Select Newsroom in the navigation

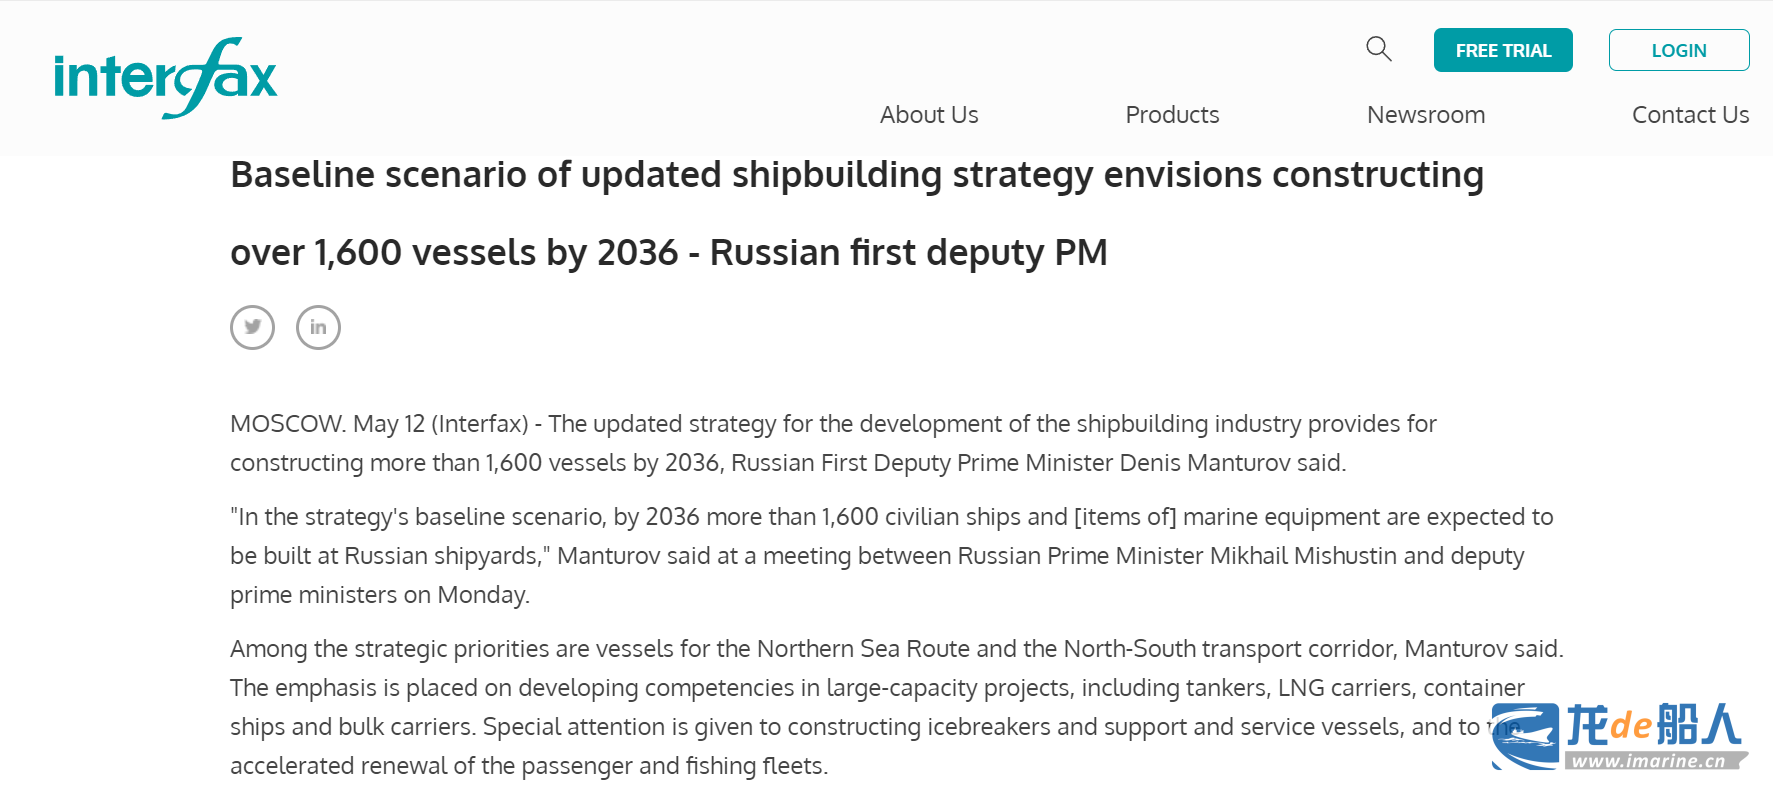tap(1426, 115)
